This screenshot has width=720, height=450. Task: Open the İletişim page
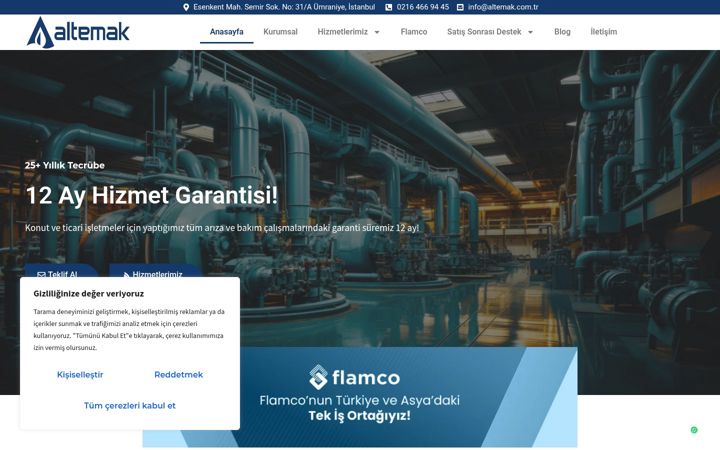click(x=603, y=32)
